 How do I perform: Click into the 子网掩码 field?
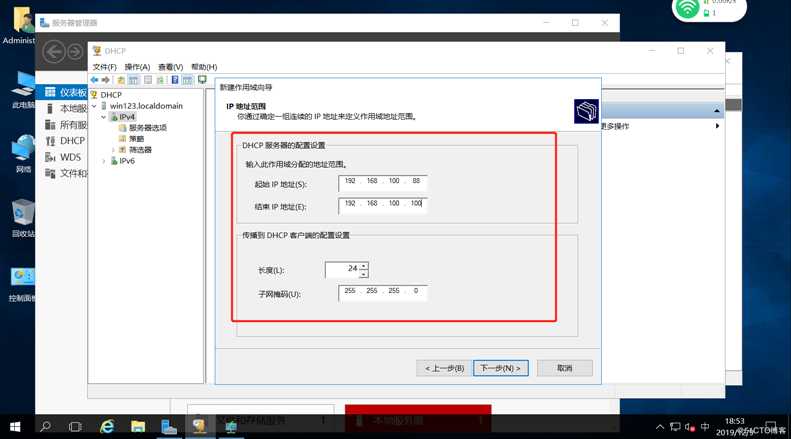pos(383,292)
